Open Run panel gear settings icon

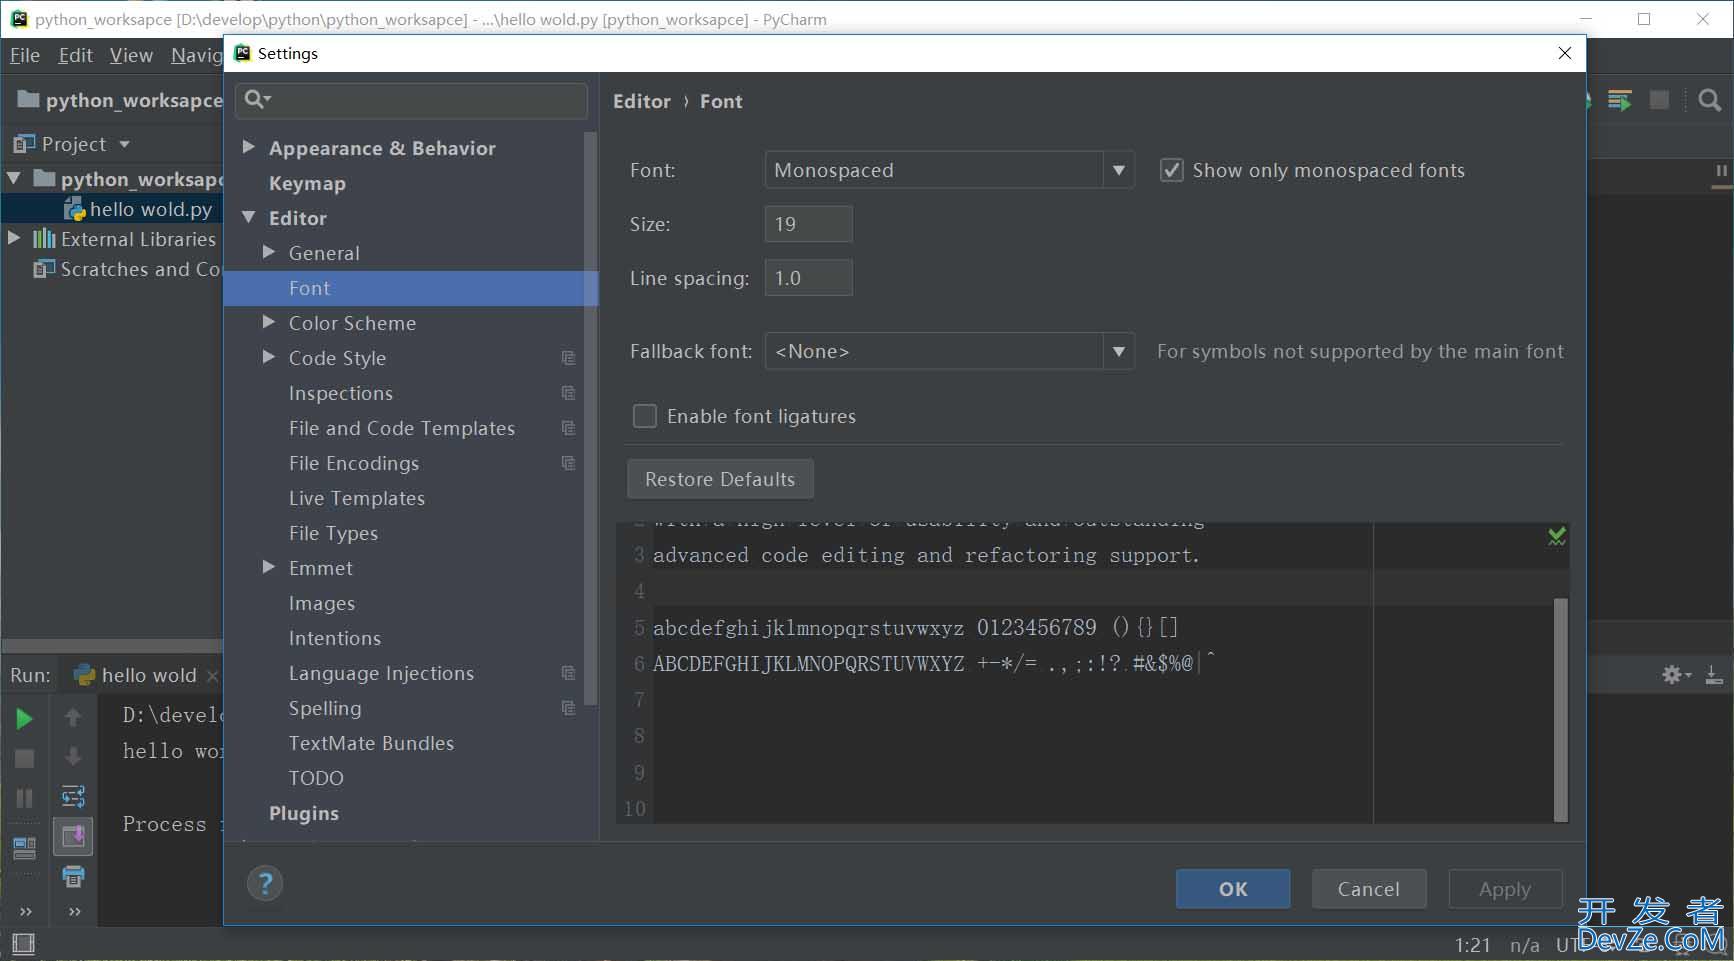tap(1675, 675)
